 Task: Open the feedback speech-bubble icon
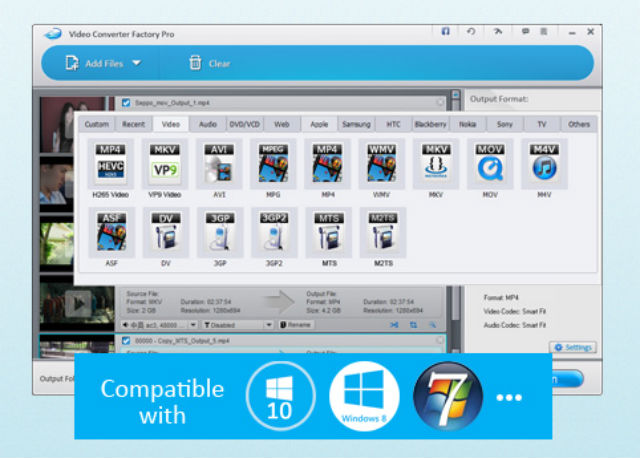pos(525,31)
